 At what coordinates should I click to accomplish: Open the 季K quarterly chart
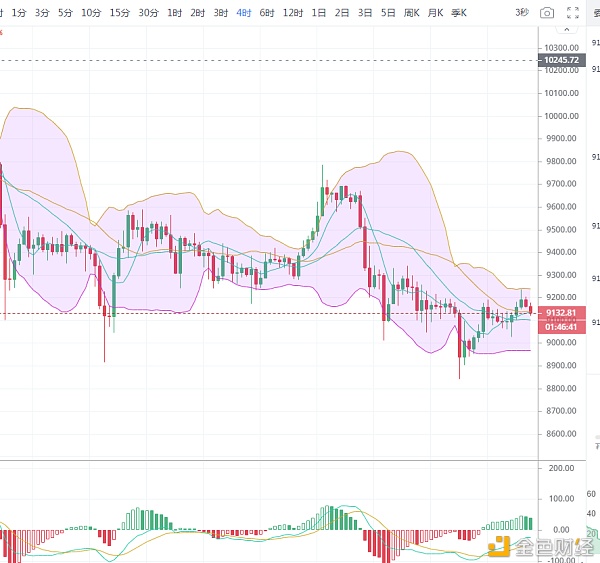459,13
